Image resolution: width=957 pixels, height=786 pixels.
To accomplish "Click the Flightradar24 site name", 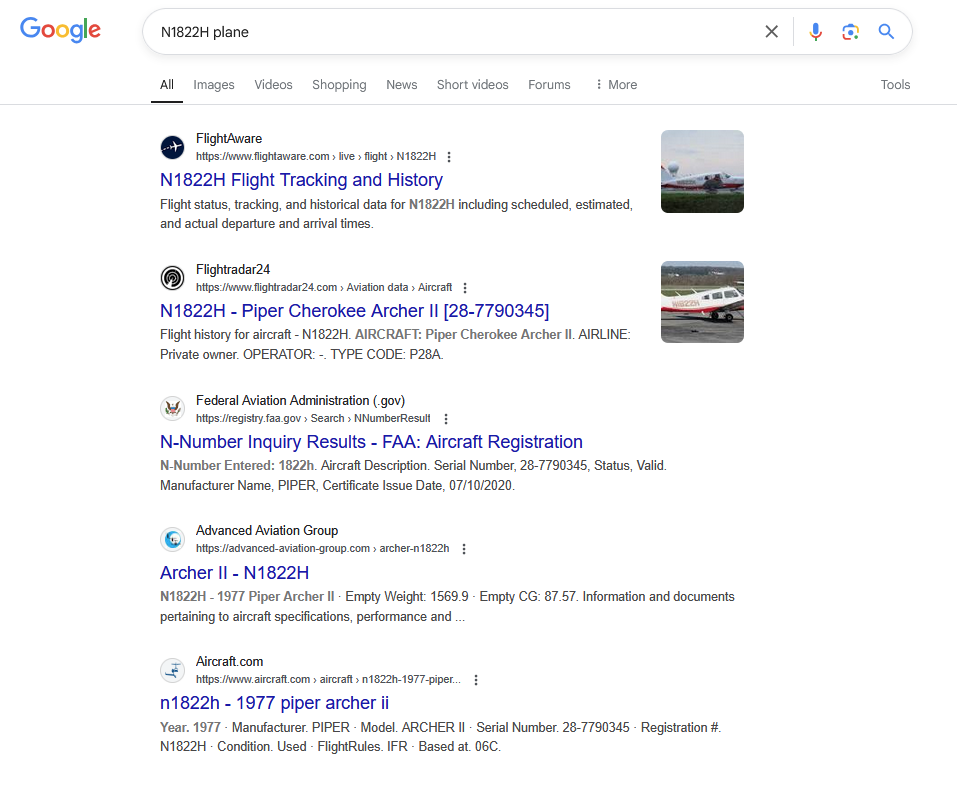I will pyautogui.click(x=233, y=269).
